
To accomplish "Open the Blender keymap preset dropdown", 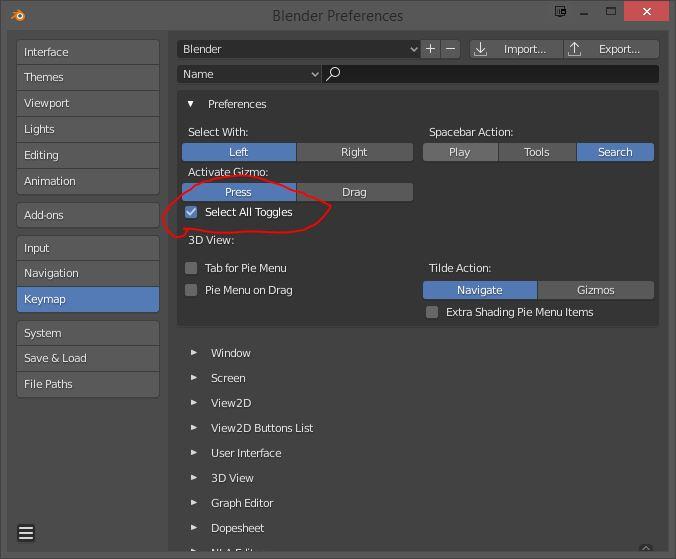I will coord(298,49).
